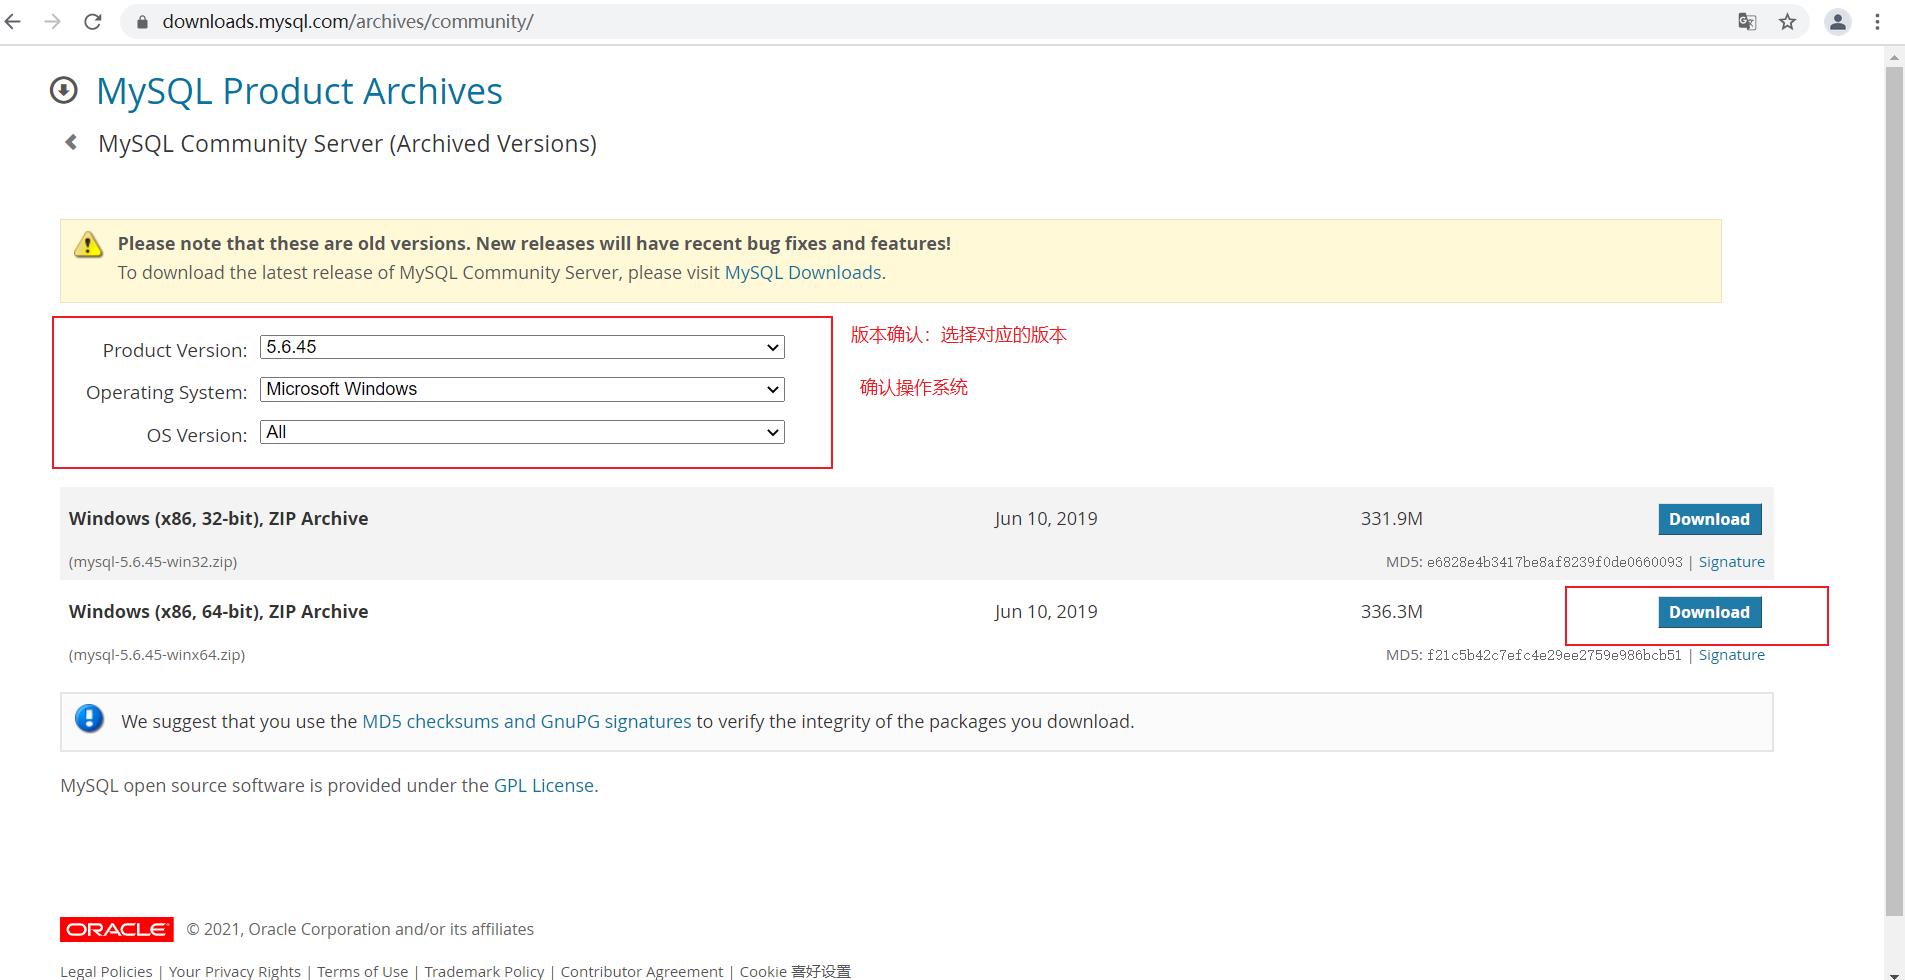Bookmark this page with the star icon
Viewport: 1905px width, 980px height.
pos(1787,22)
